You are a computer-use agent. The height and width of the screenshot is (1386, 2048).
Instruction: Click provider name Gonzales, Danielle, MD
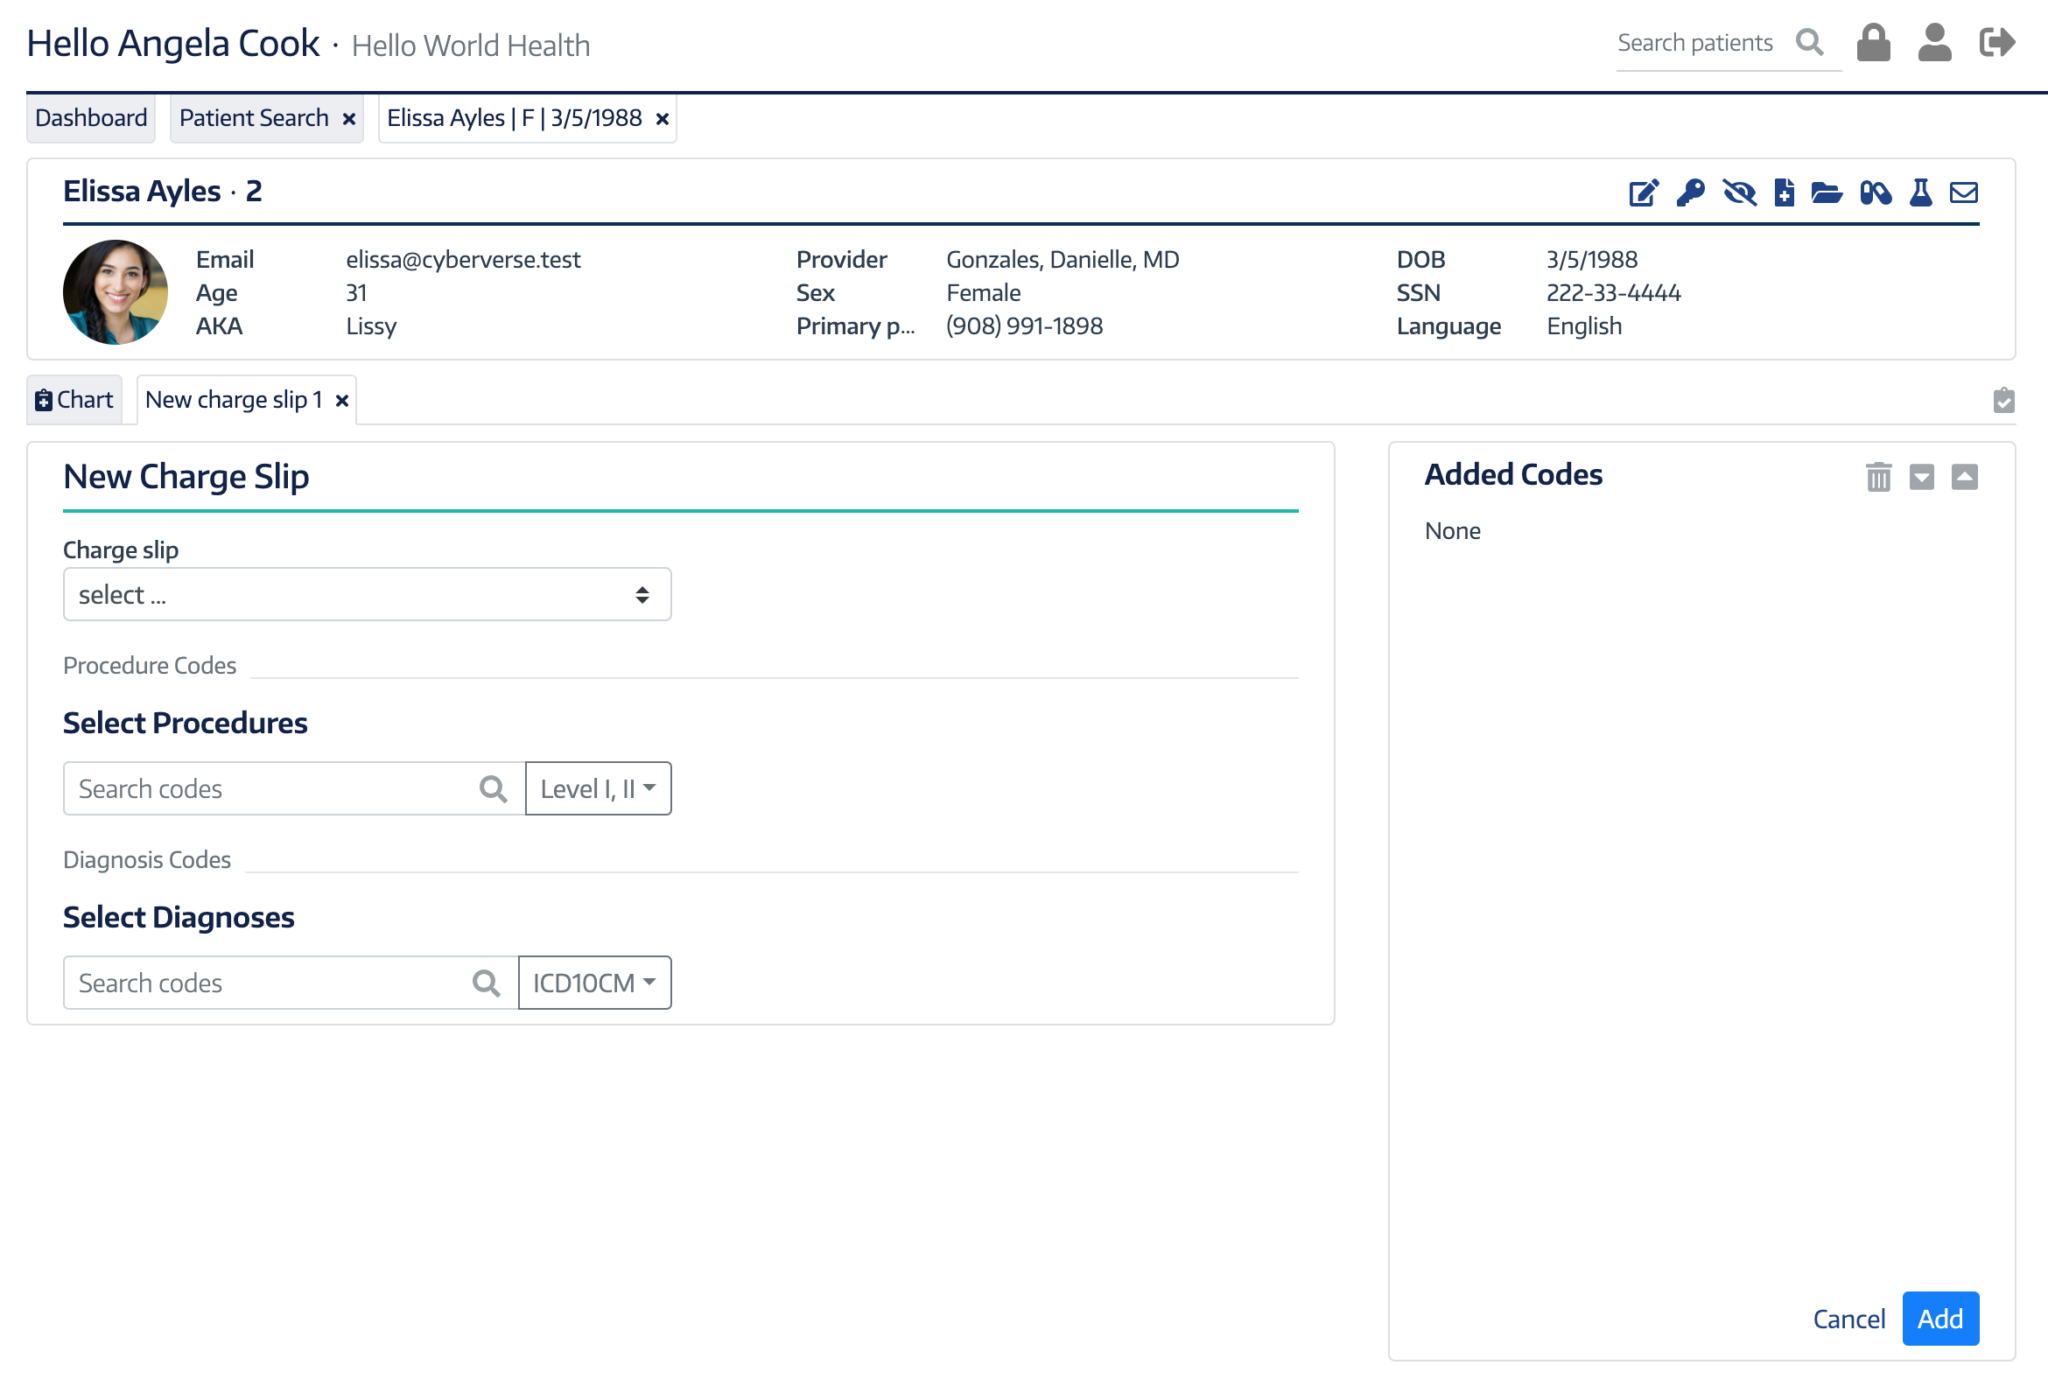1062,260
